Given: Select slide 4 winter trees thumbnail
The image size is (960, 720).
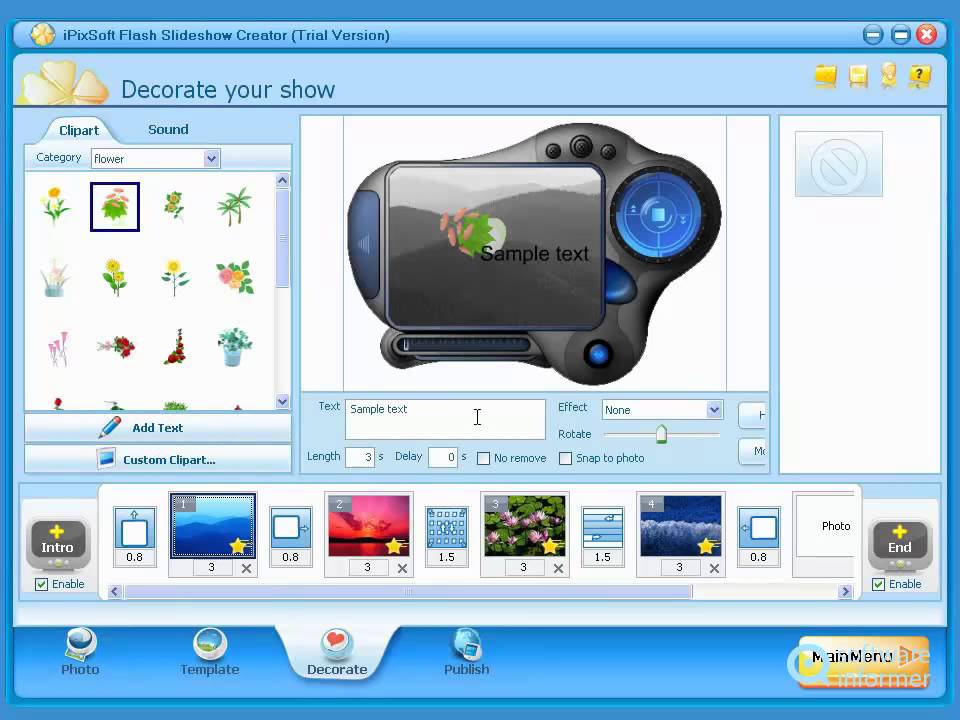Looking at the screenshot, I should point(681,525).
